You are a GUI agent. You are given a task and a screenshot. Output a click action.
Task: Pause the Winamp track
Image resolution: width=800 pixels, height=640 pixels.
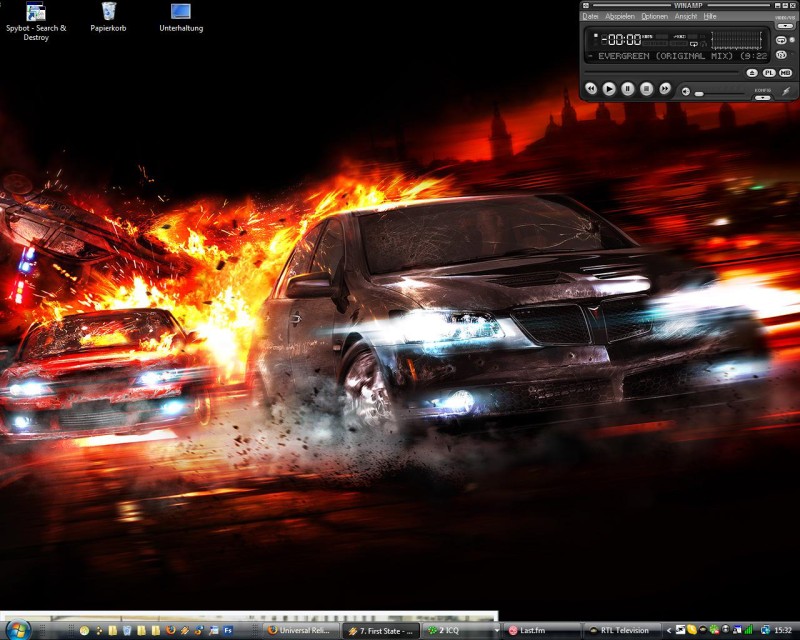(628, 89)
